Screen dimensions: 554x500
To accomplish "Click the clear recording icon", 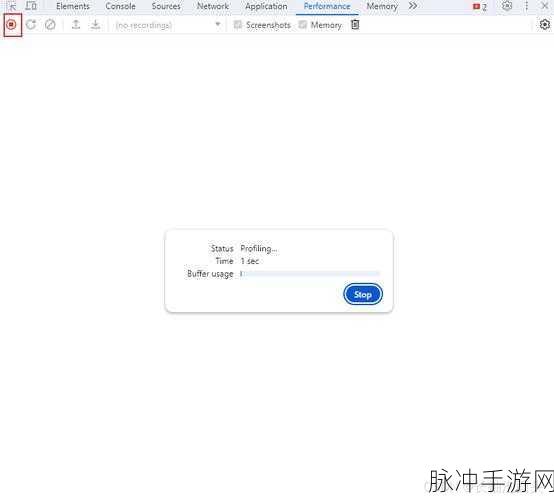I will 50,24.
